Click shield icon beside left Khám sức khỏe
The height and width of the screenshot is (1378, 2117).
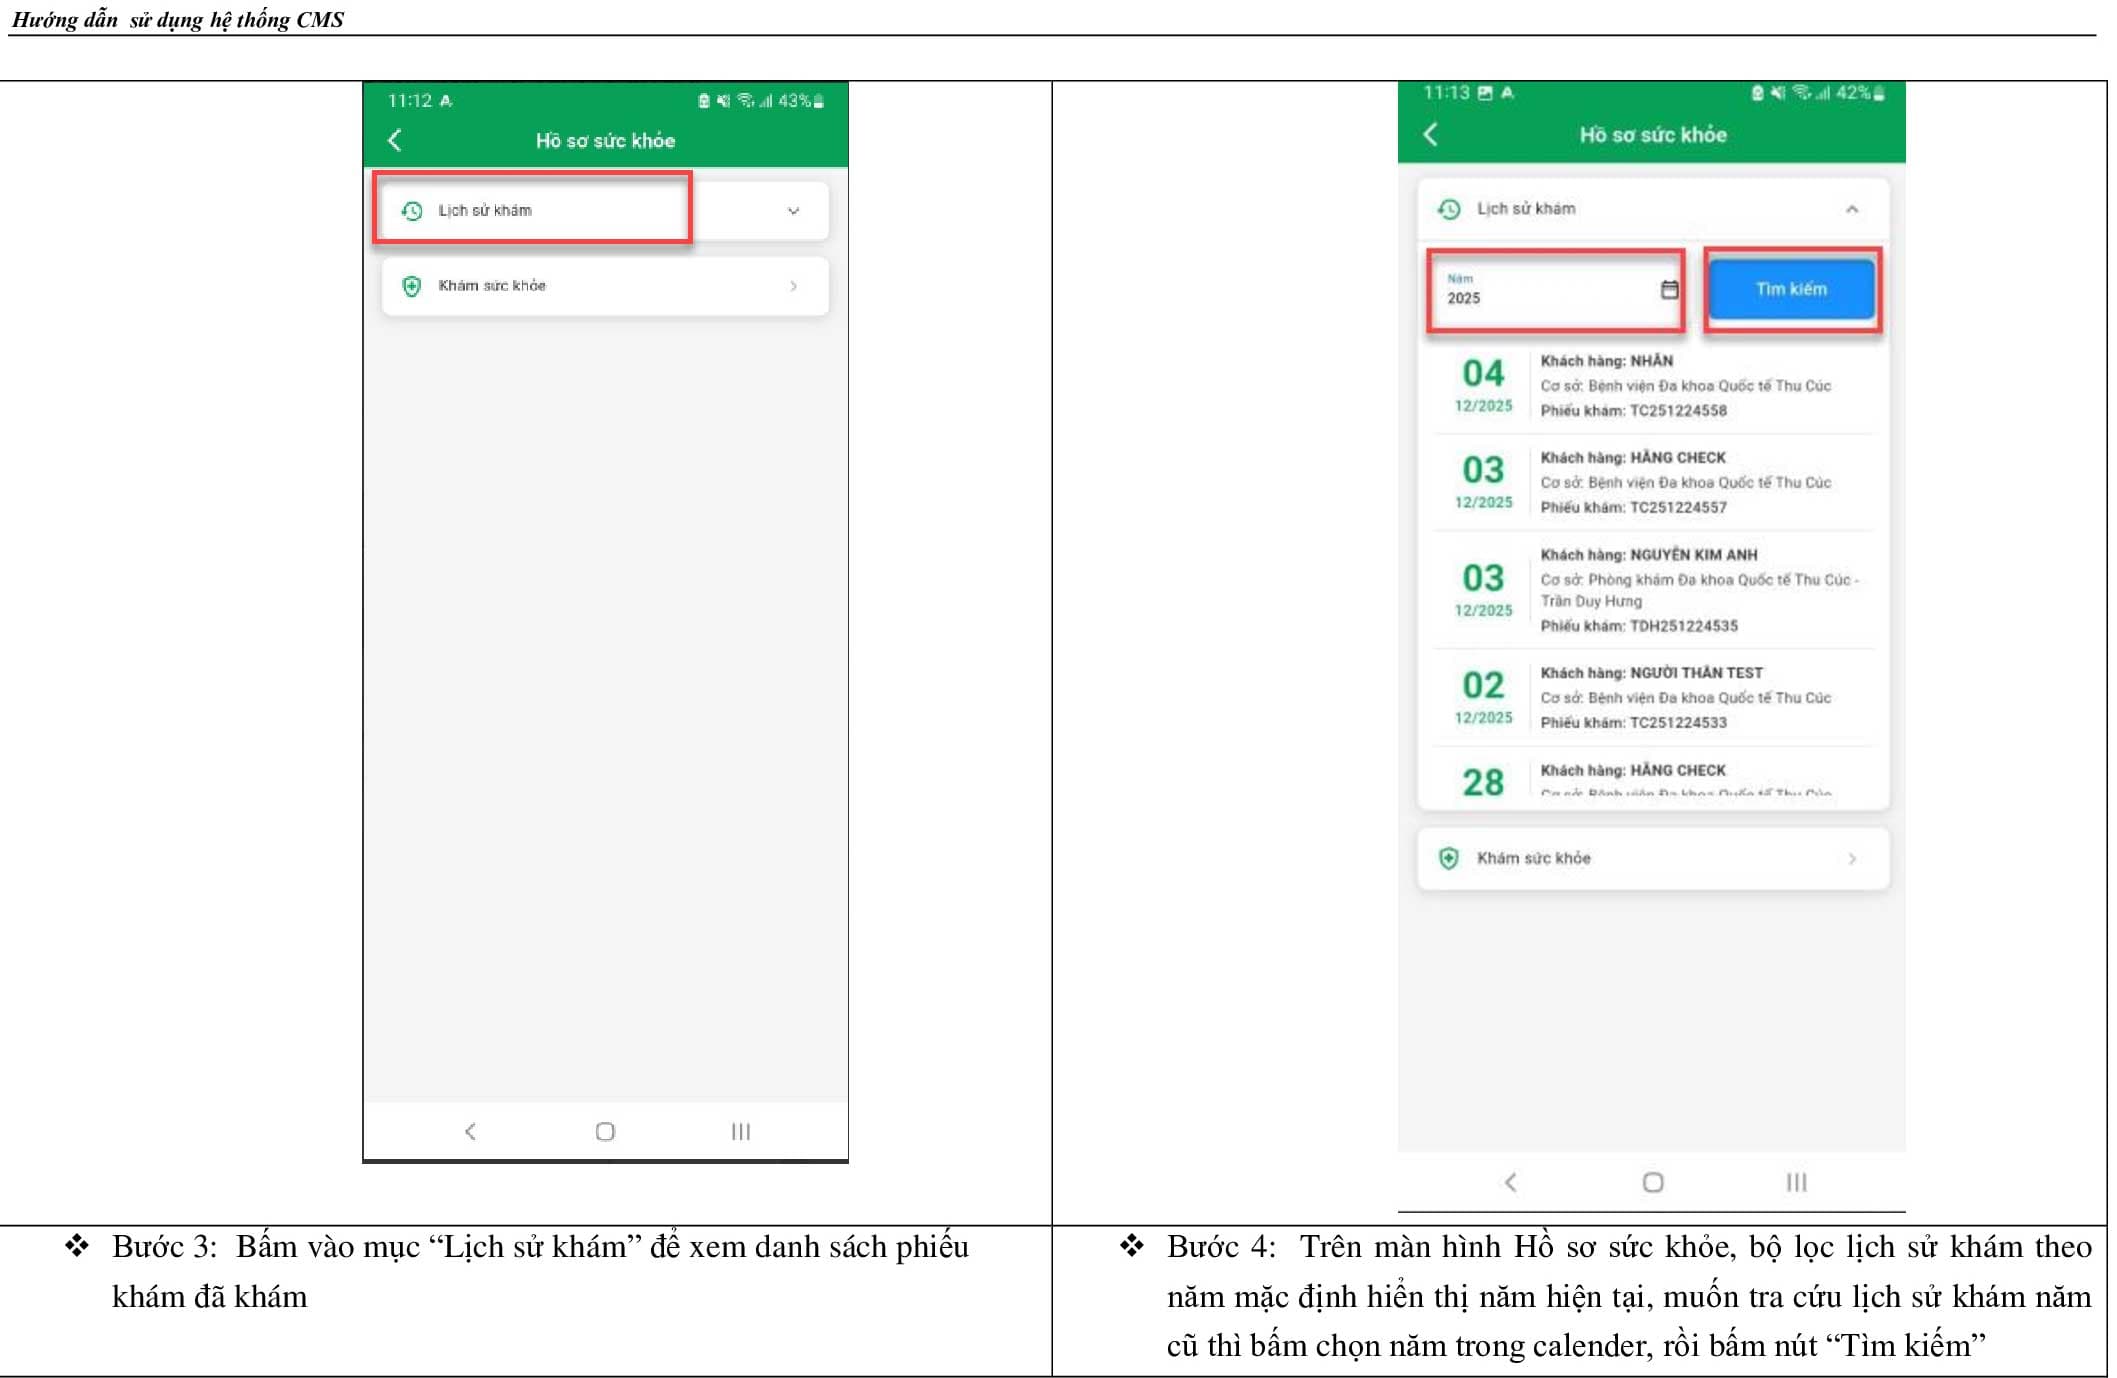click(x=411, y=286)
